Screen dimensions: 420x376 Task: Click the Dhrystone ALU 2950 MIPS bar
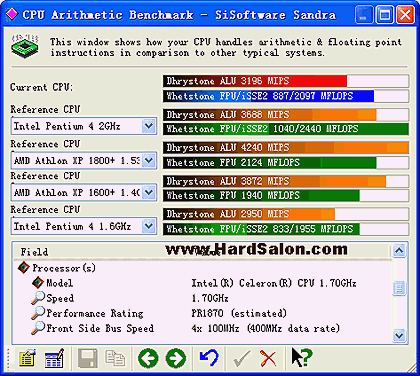(286, 214)
